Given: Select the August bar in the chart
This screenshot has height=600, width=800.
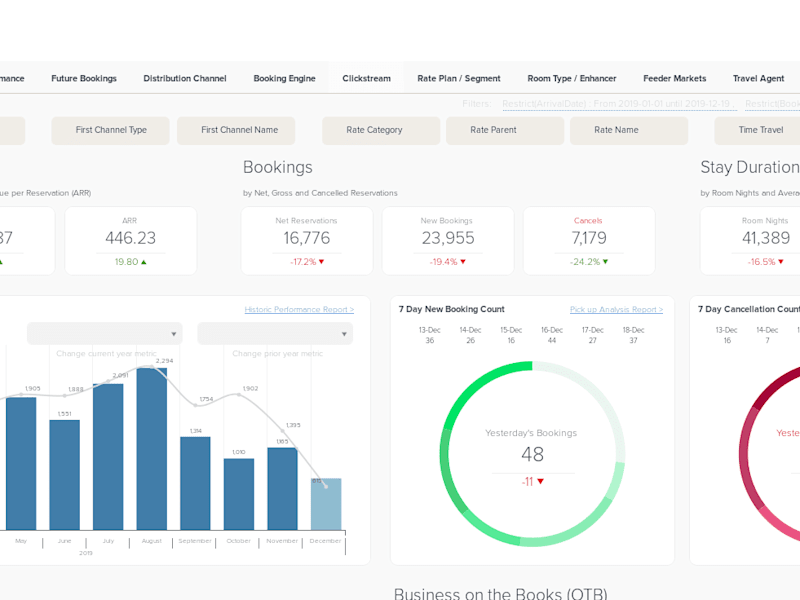Looking at the screenshot, I should 152,449.
